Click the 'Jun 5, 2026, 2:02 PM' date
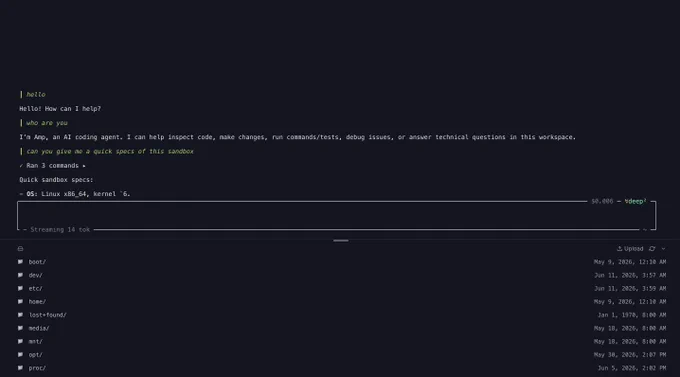The image size is (680, 377). click(x=631, y=368)
